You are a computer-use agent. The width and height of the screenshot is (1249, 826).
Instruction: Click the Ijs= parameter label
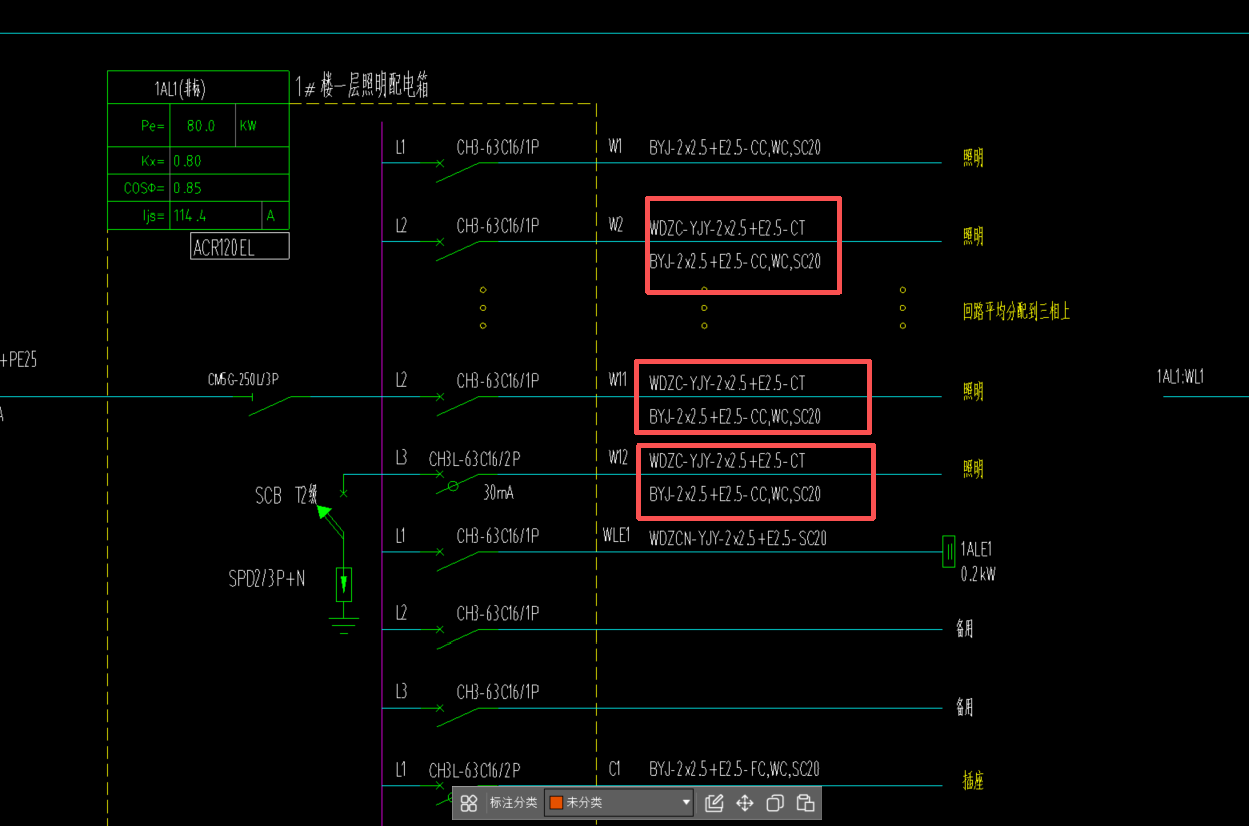[x=152, y=215]
